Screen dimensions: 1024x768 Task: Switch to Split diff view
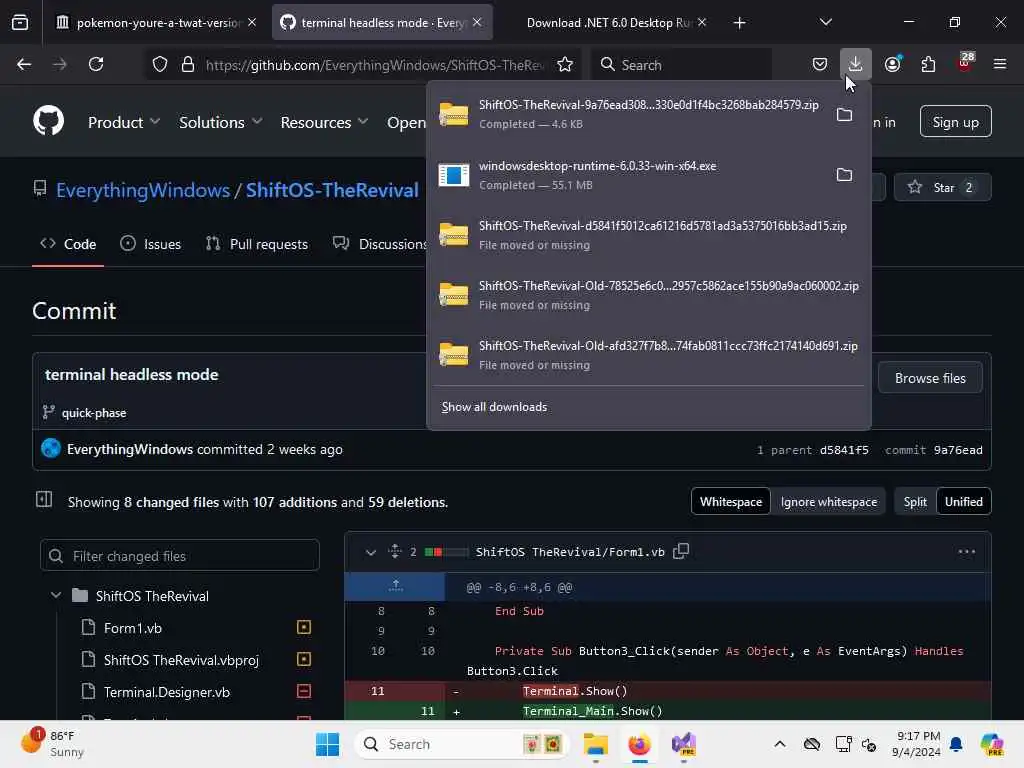click(915, 502)
